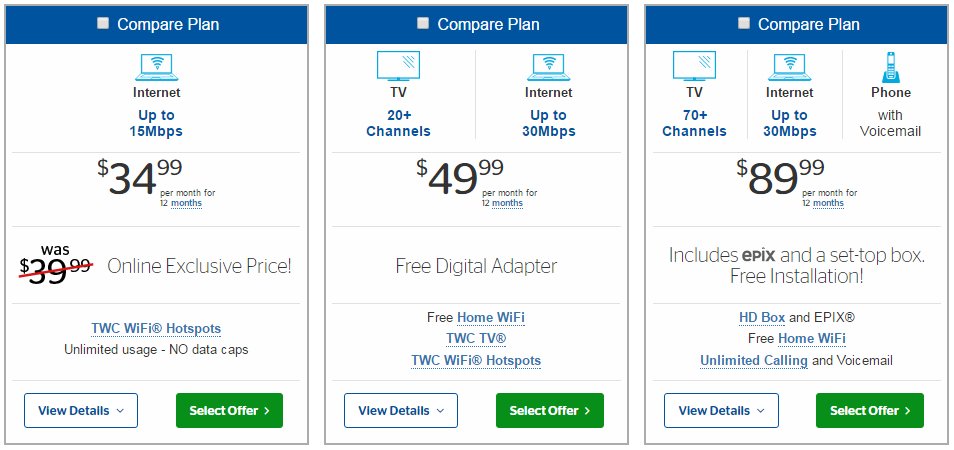Expand View Details for the TV and Internet plan

[x=401, y=410]
